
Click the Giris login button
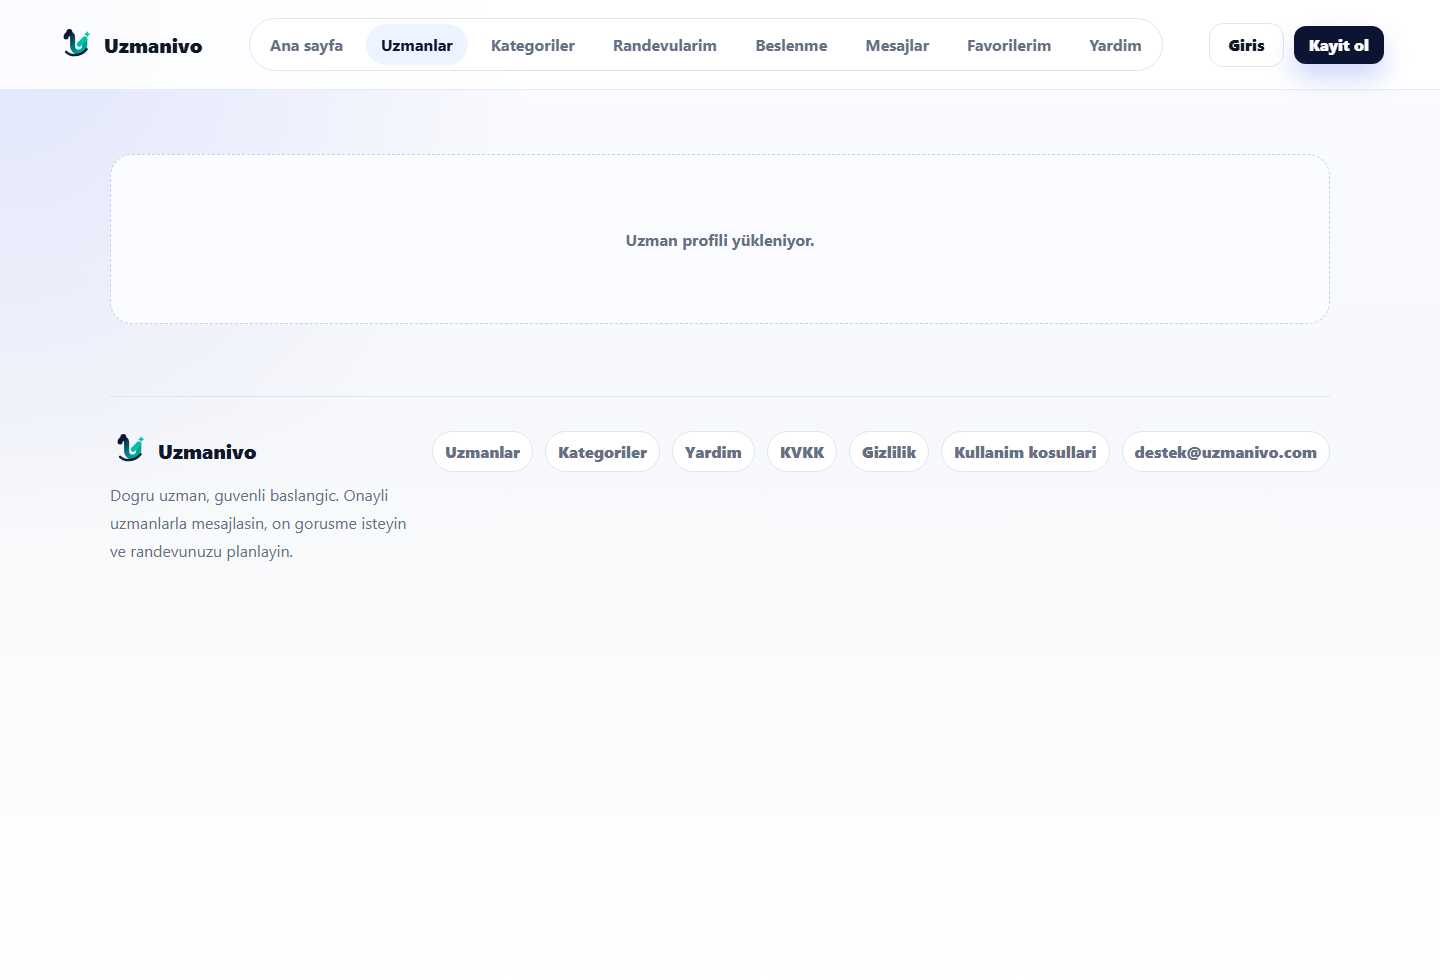1246,45
